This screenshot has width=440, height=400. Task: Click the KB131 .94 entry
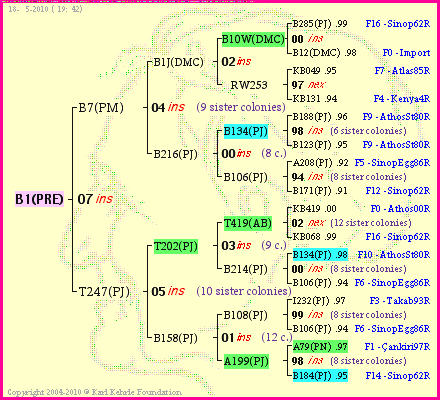(315, 99)
